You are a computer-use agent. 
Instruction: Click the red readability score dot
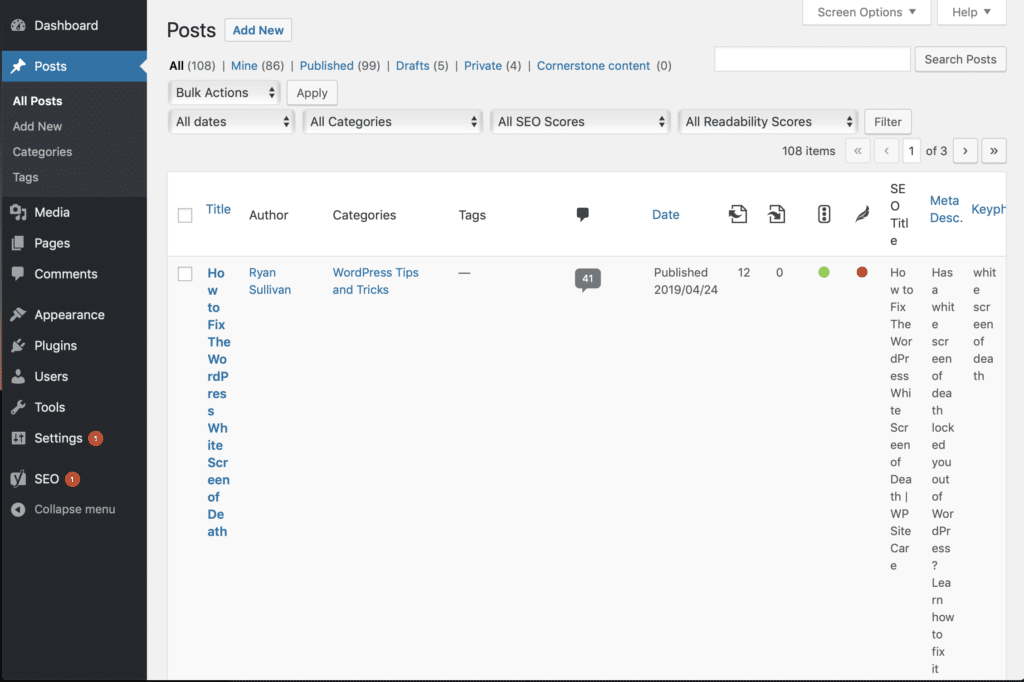(x=862, y=272)
